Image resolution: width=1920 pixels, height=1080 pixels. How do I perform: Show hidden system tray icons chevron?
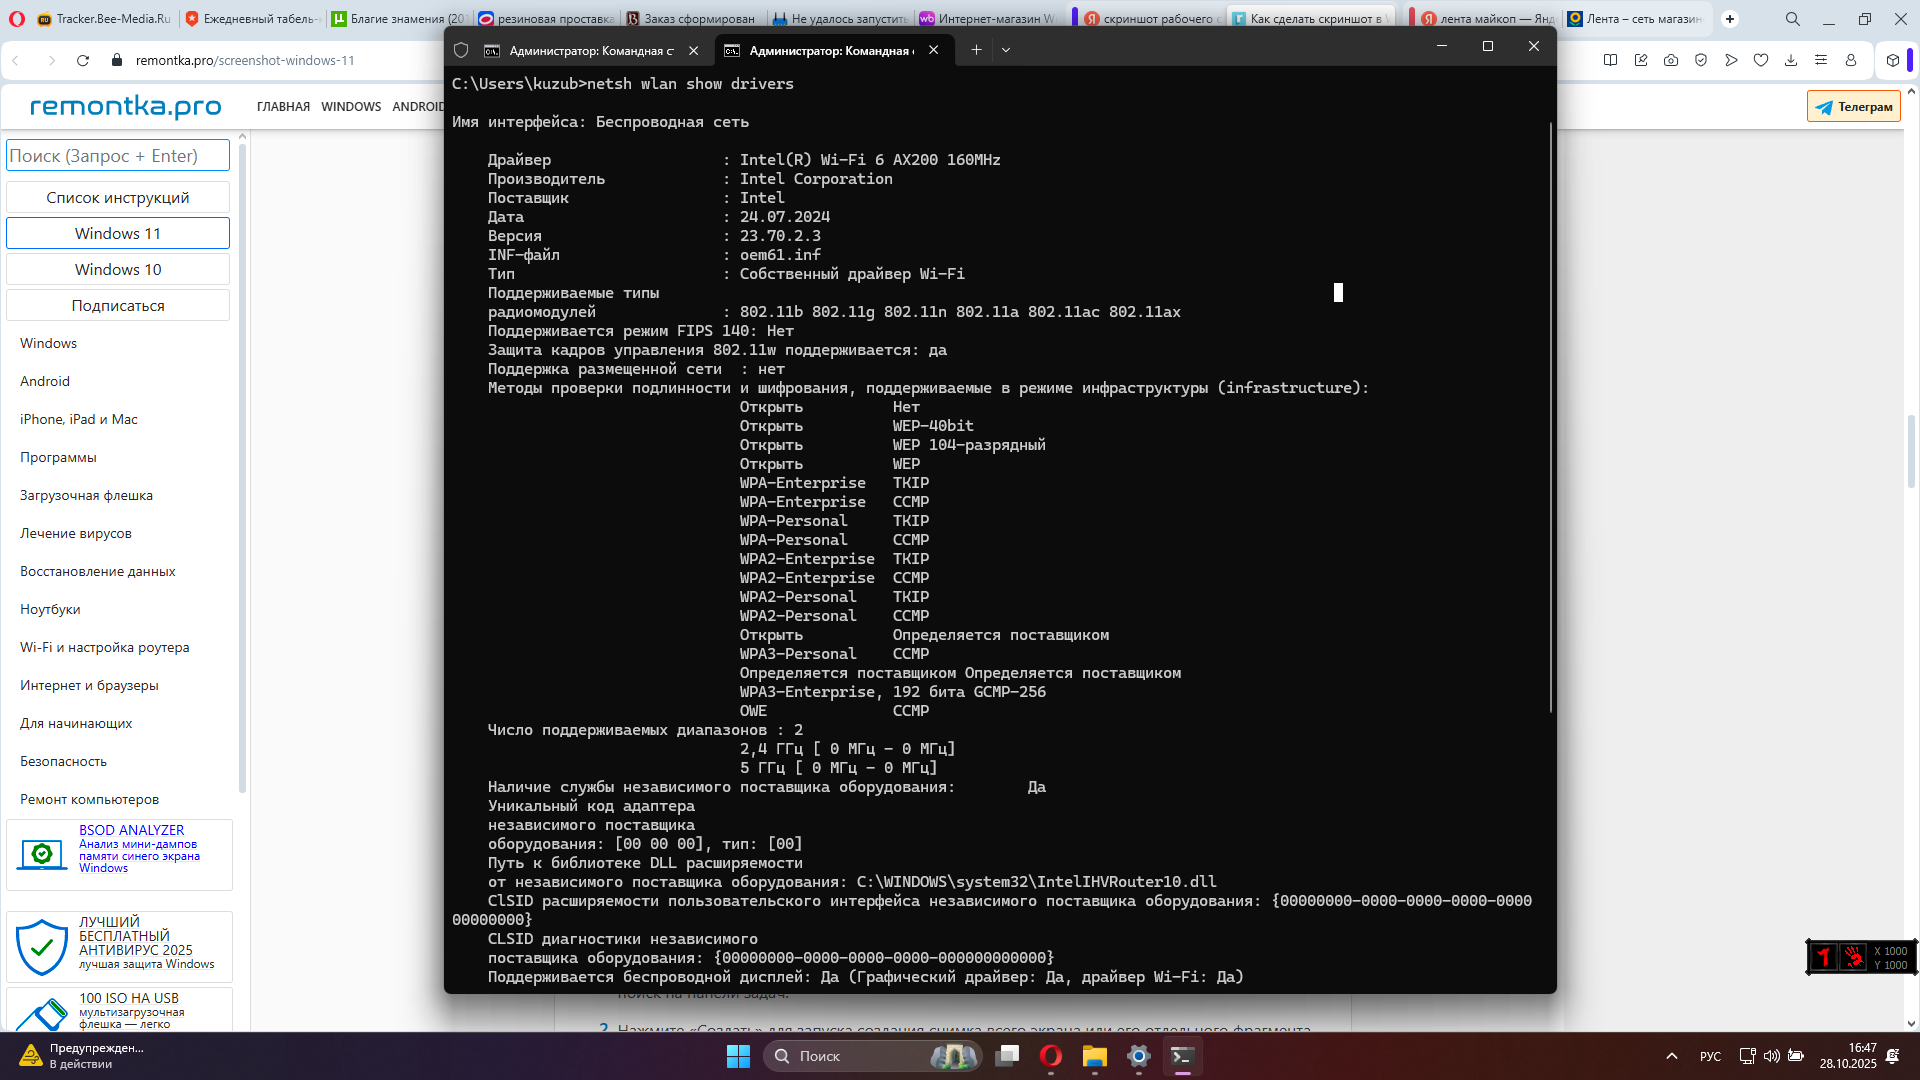[x=1672, y=1056]
